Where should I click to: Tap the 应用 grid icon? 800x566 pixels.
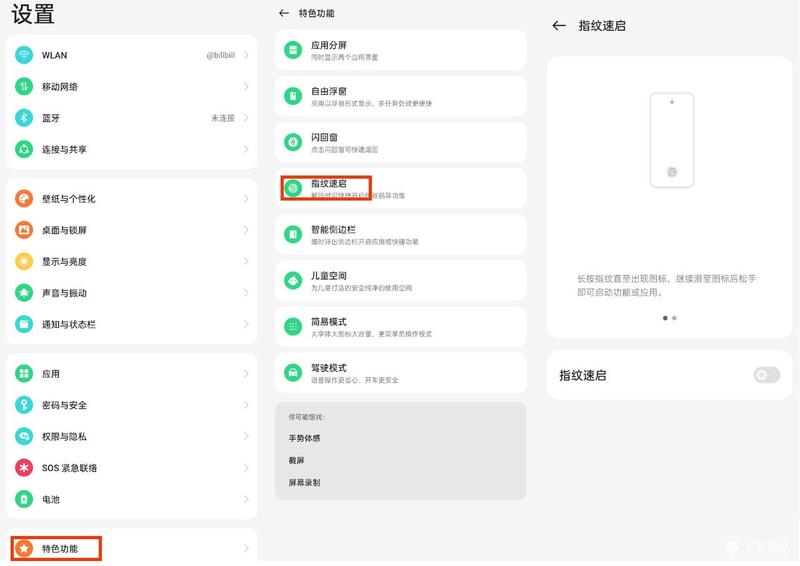24,374
